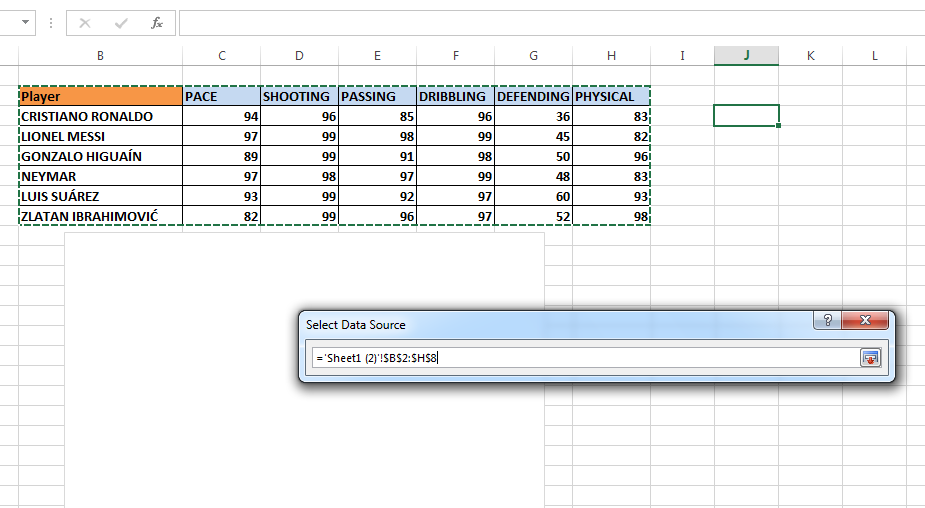Close the Select Data Source dialog
This screenshot has width=925, height=508.
click(x=865, y=320)
